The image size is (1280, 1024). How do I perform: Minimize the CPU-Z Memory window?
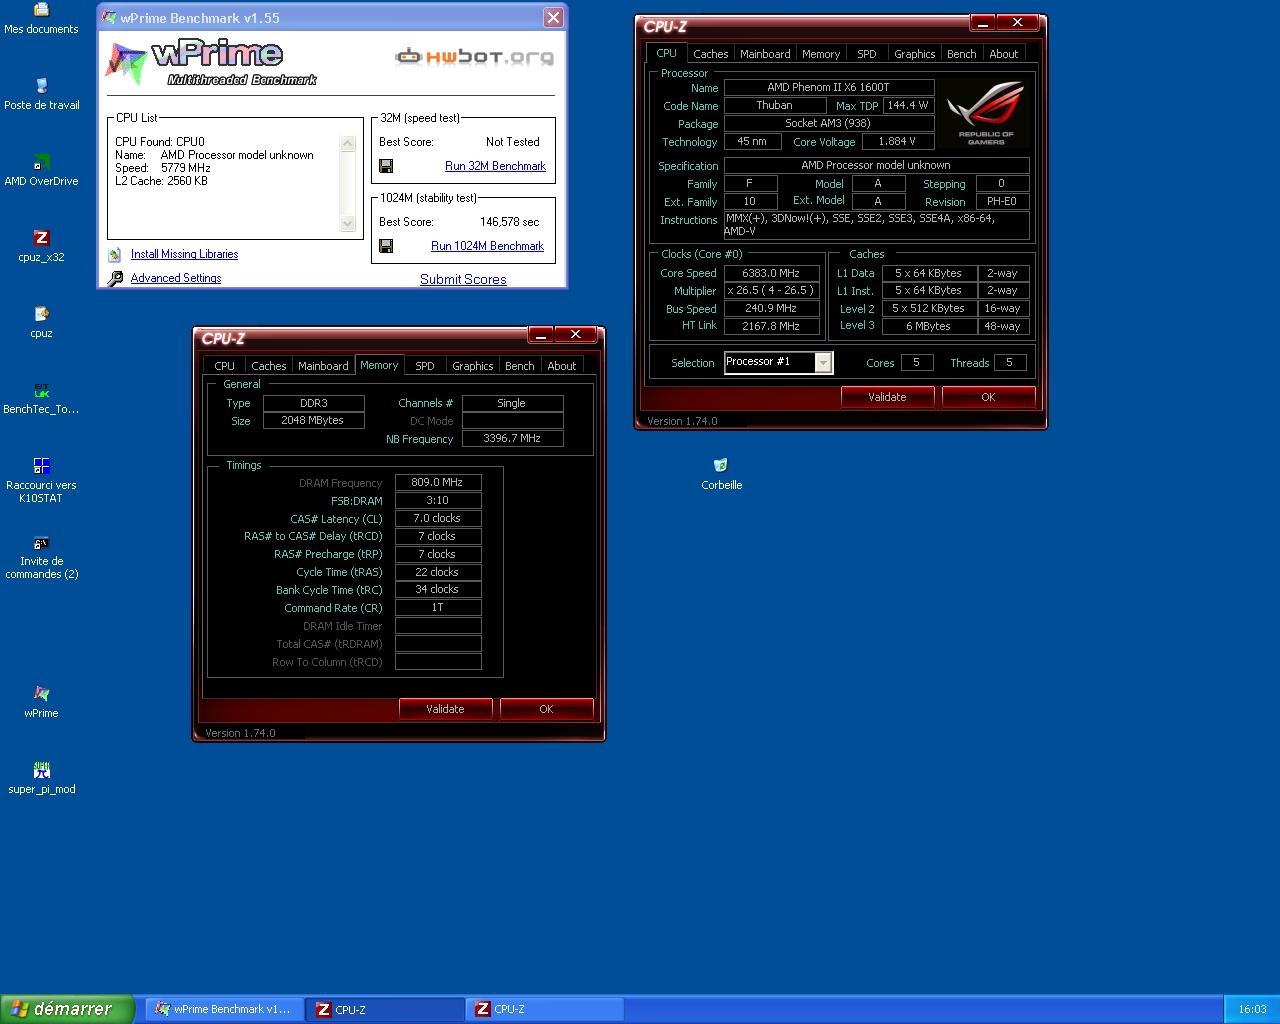(540, 334)
